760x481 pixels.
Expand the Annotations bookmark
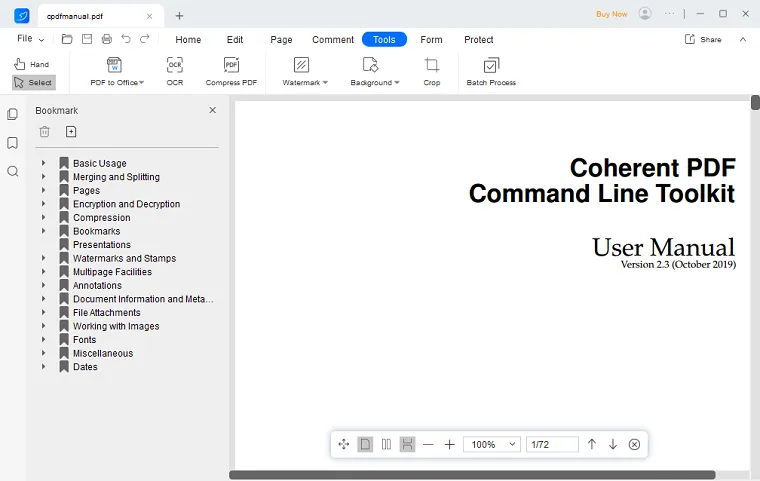[43, 285]
